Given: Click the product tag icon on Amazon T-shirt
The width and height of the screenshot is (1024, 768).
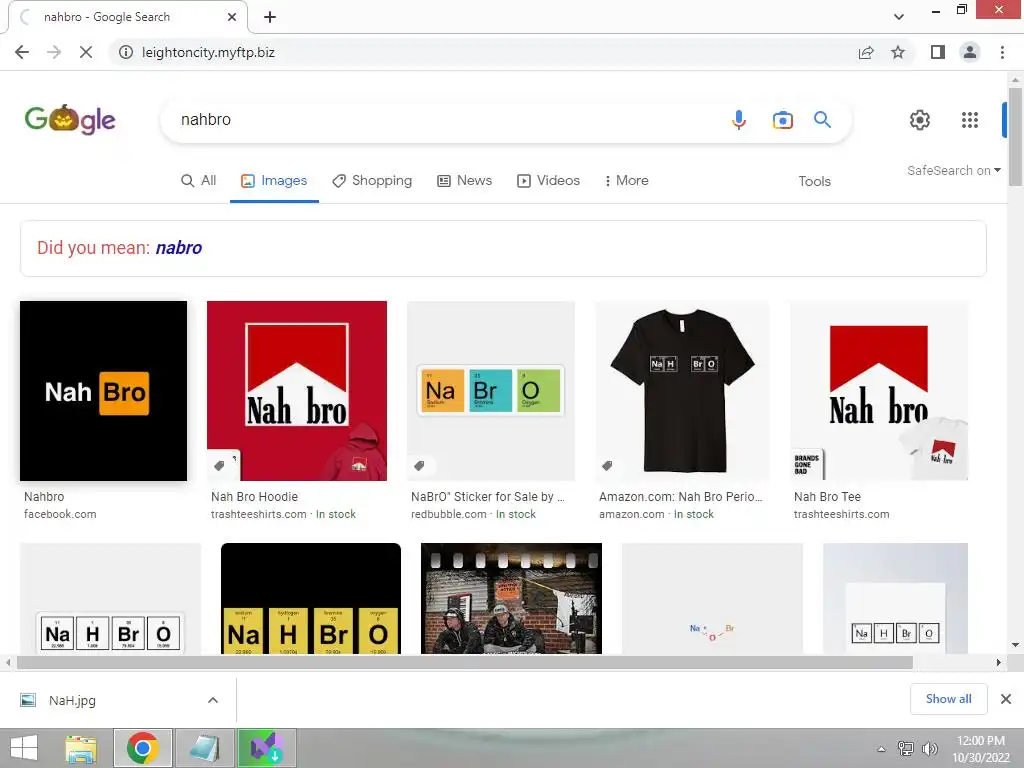Looking at the screenshot, I should pos(607,466).
